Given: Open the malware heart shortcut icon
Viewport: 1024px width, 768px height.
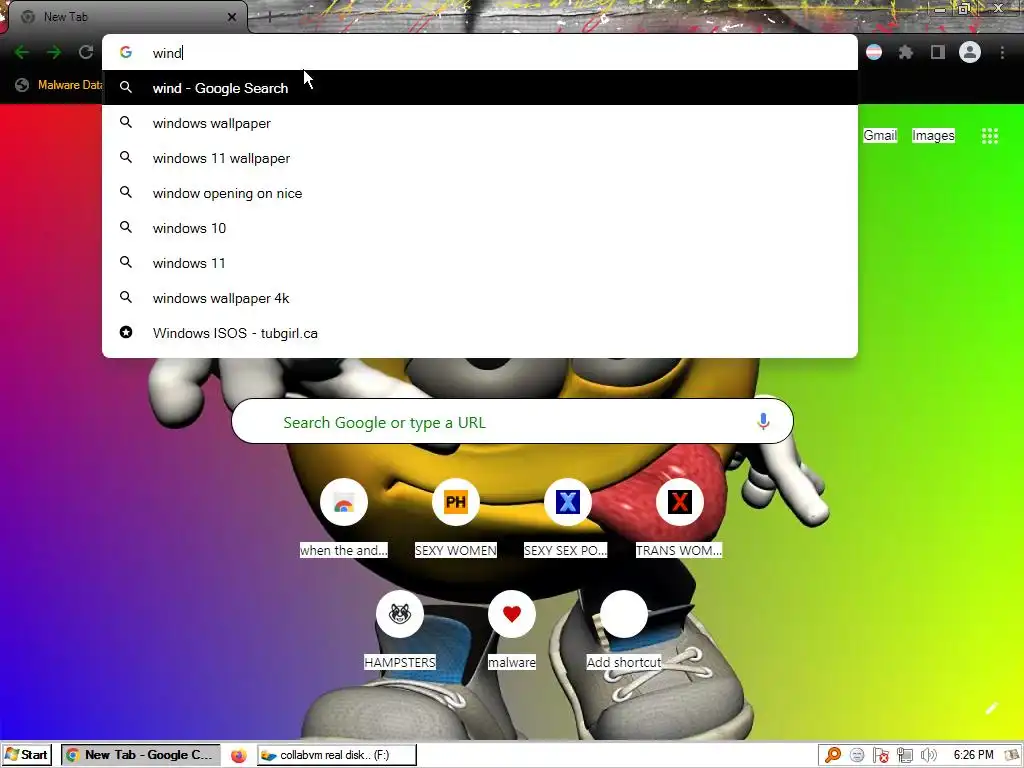Looking at the screenshot, I should pyautogui.click(x=512, y=614).
